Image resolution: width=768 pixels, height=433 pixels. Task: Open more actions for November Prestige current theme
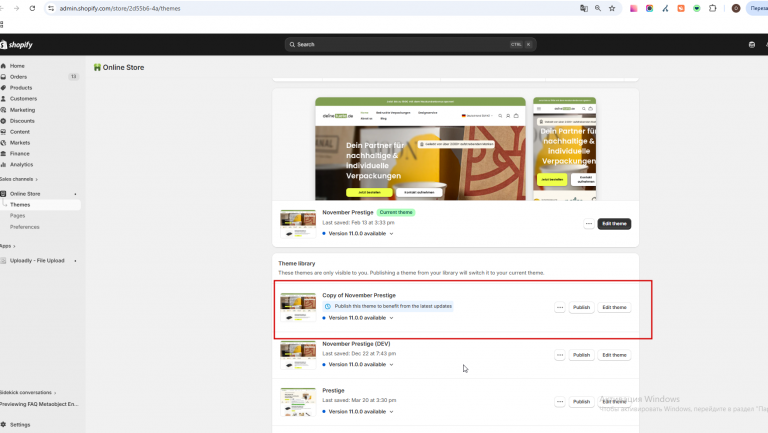coord(589,224)
